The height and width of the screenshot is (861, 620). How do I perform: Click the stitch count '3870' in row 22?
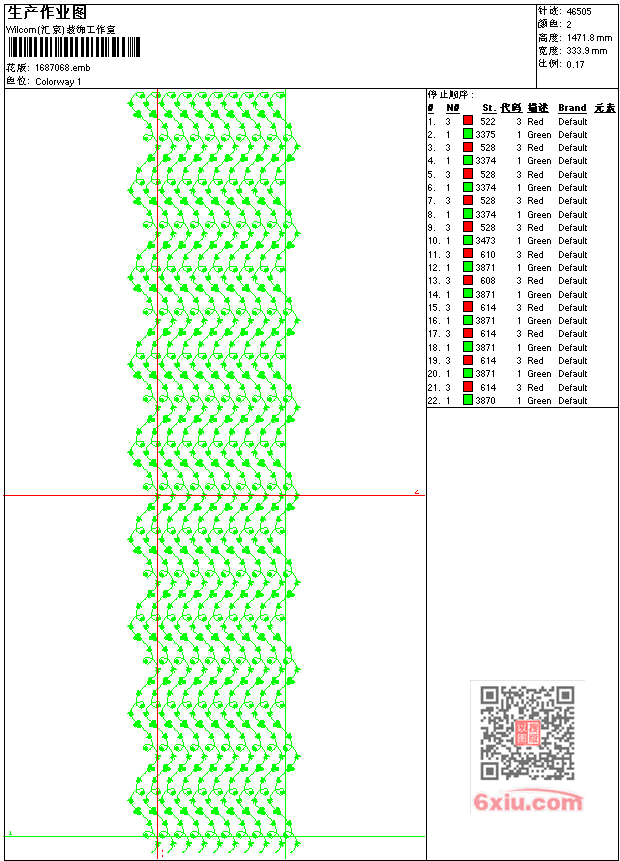[485, 401]
